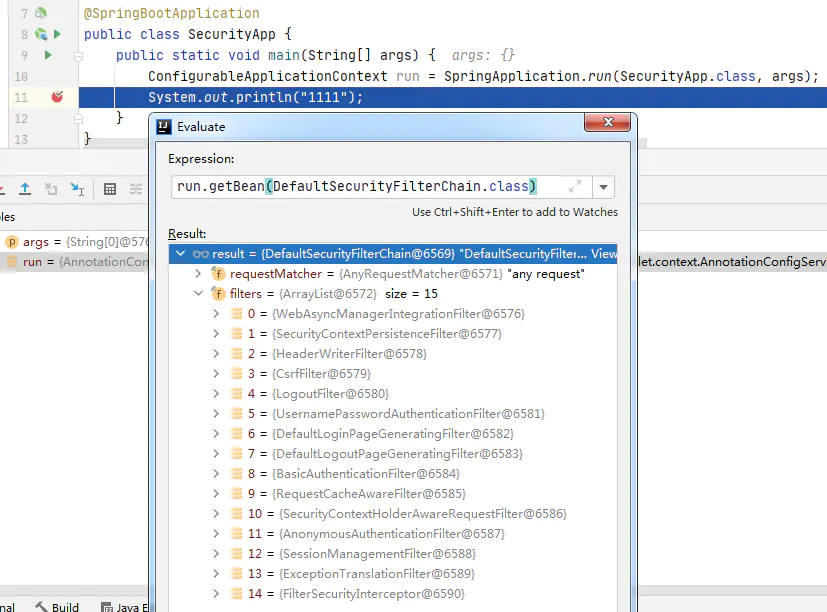
Task: Expand BasicAuthenticationFilter entry 8
Action: click(216, 474)
